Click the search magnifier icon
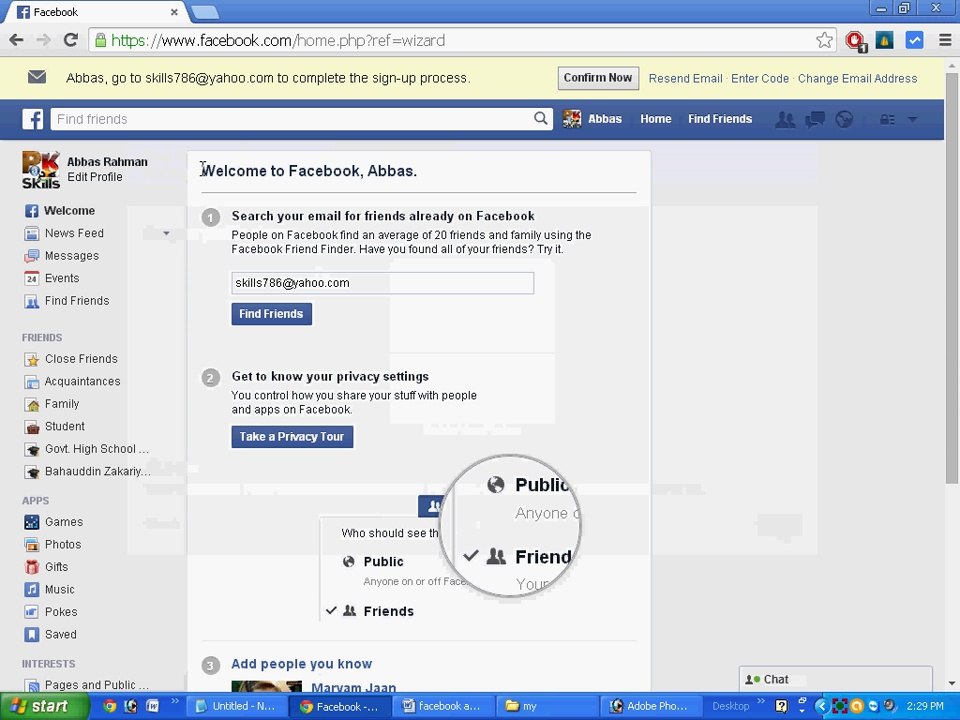Viewport: 960px width, 720px height. tap(540, 118)
